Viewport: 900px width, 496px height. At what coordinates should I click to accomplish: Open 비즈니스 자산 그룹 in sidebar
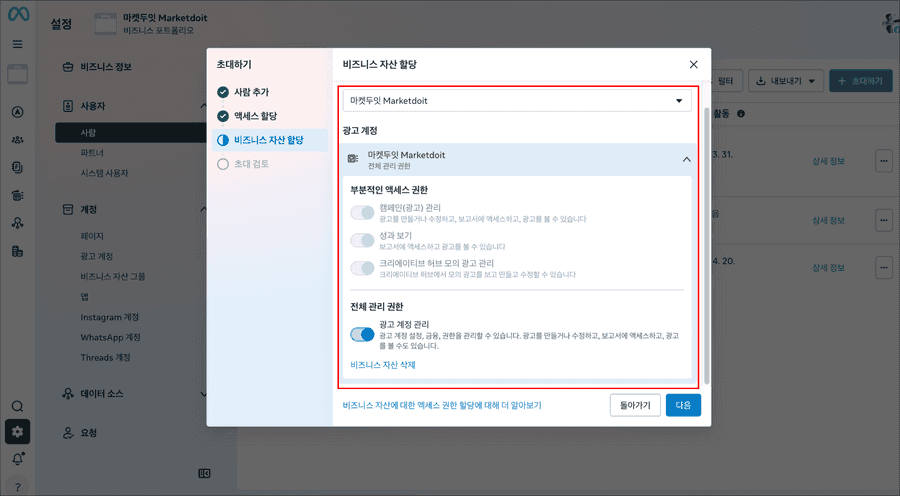[x=112, y=276]
